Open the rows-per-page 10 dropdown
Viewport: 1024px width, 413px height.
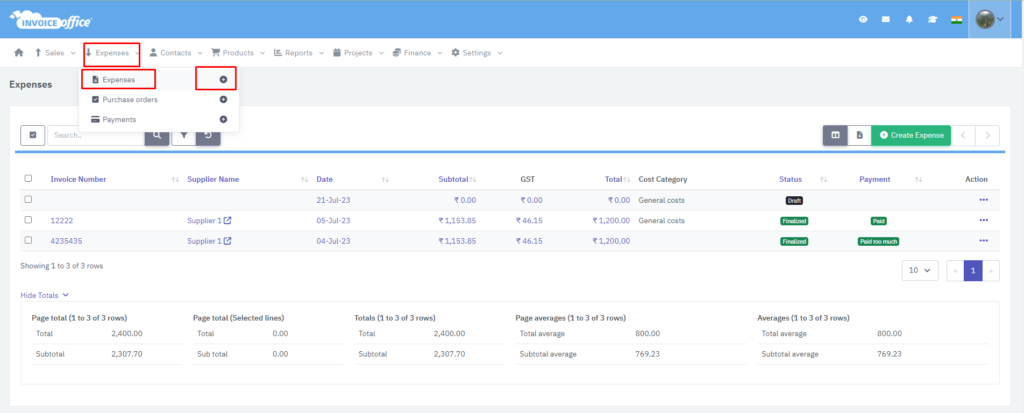[x=920, y=271]
